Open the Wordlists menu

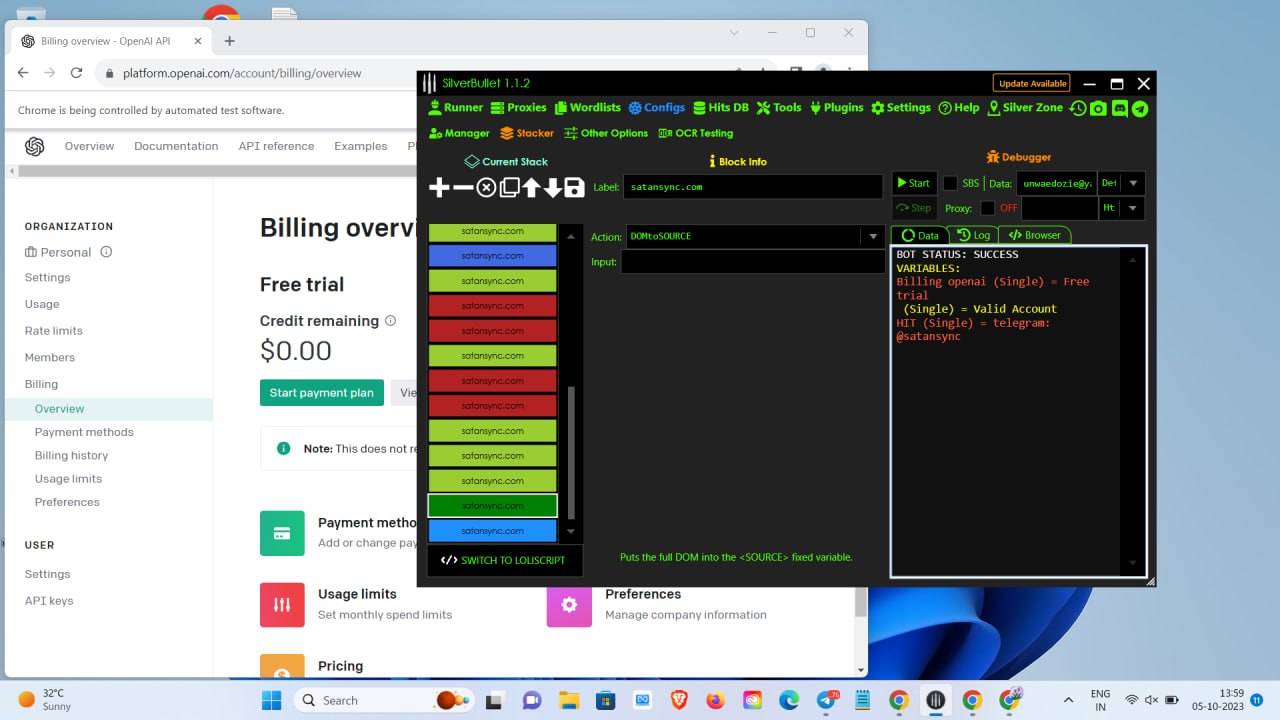point(587,108)
